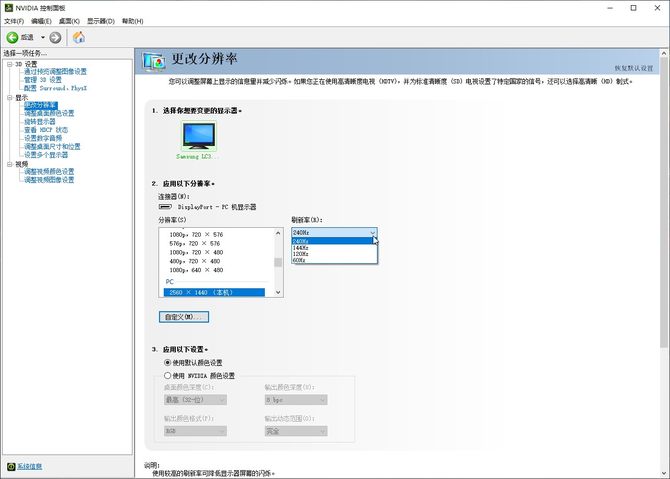
Task: Click the Home icon in toolbar
Action: point(78,37)
